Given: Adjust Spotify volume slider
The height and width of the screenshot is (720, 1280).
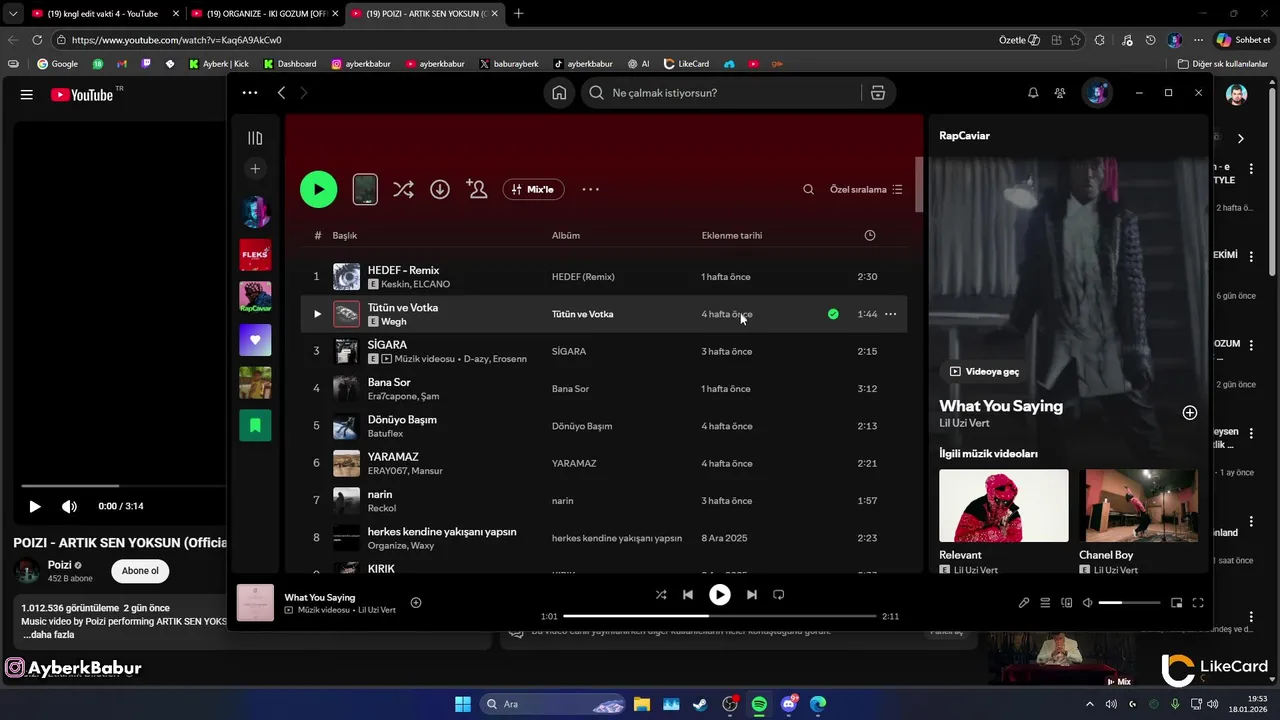Looking at the screenshot, I should coord(1129,603).
